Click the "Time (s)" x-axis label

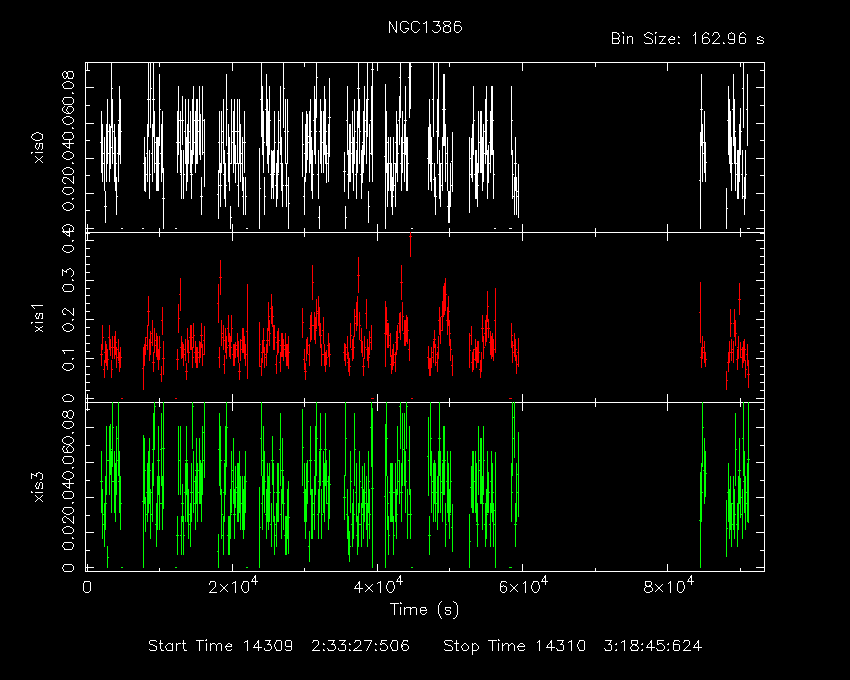click(x=424, y=610)
